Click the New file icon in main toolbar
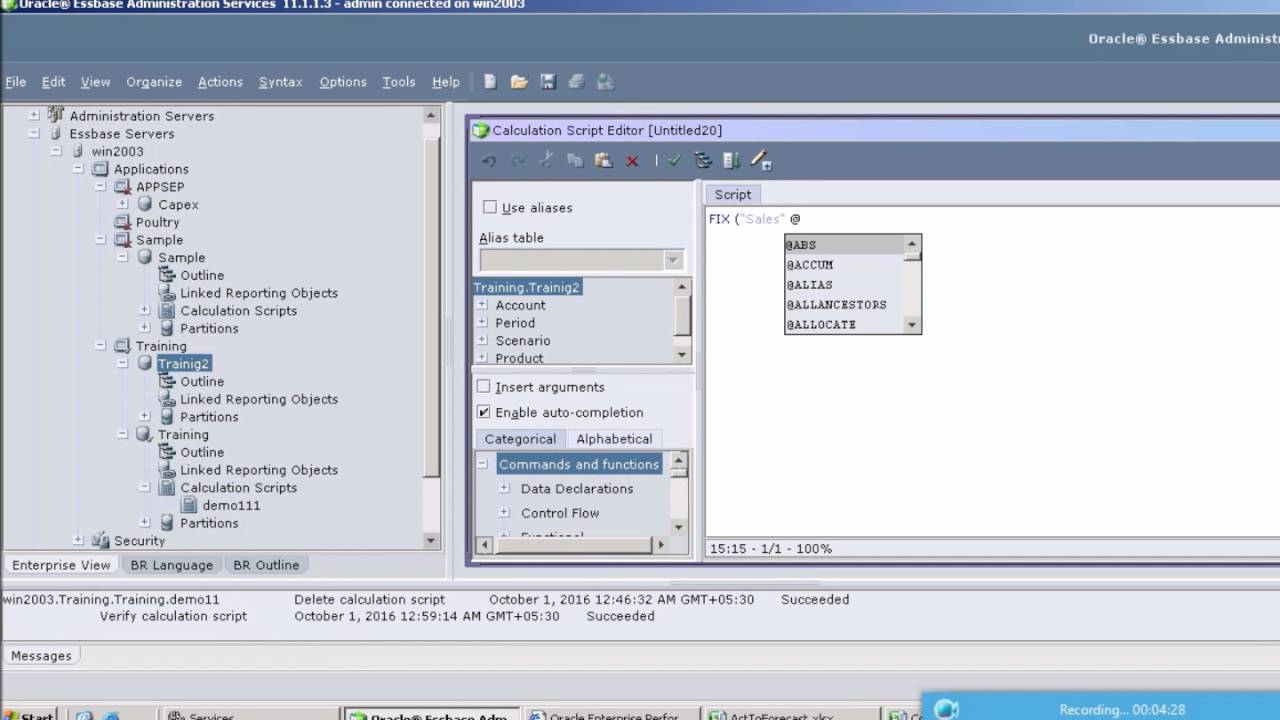The height and width of the screenshot is (720, 1280). click(490, 82)
